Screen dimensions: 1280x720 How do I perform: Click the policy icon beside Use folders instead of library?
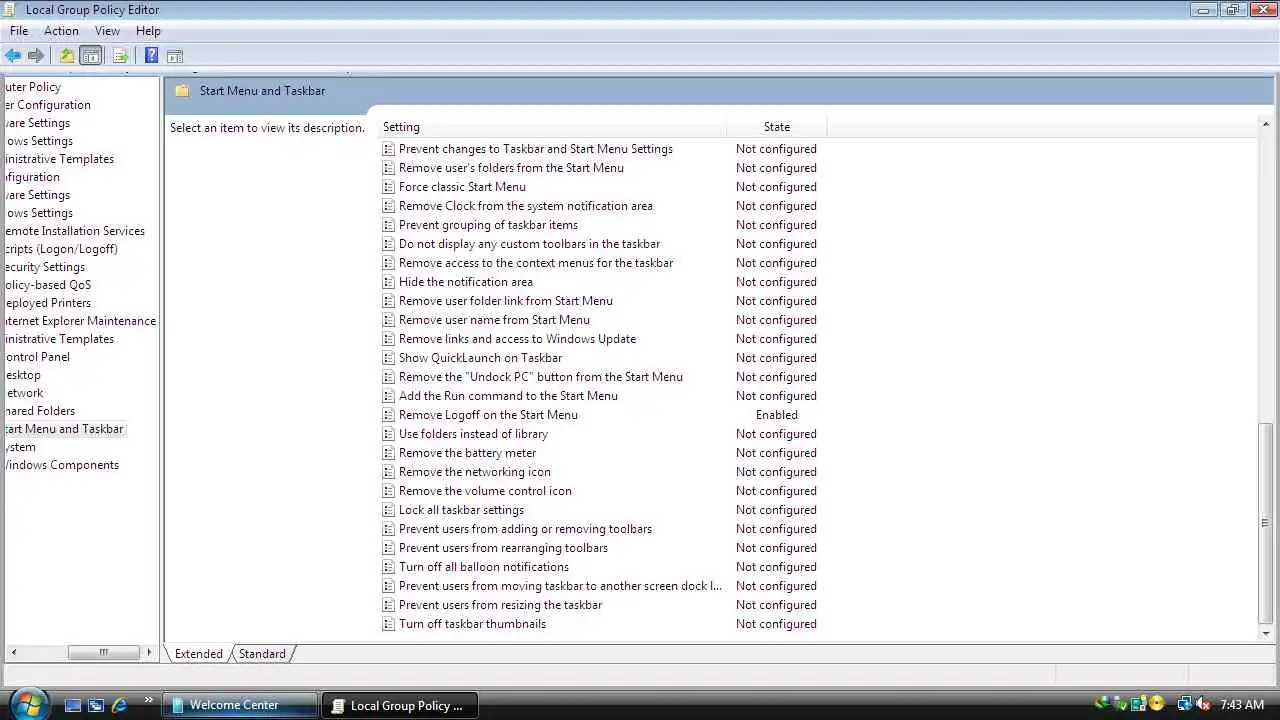click(389, 434)
